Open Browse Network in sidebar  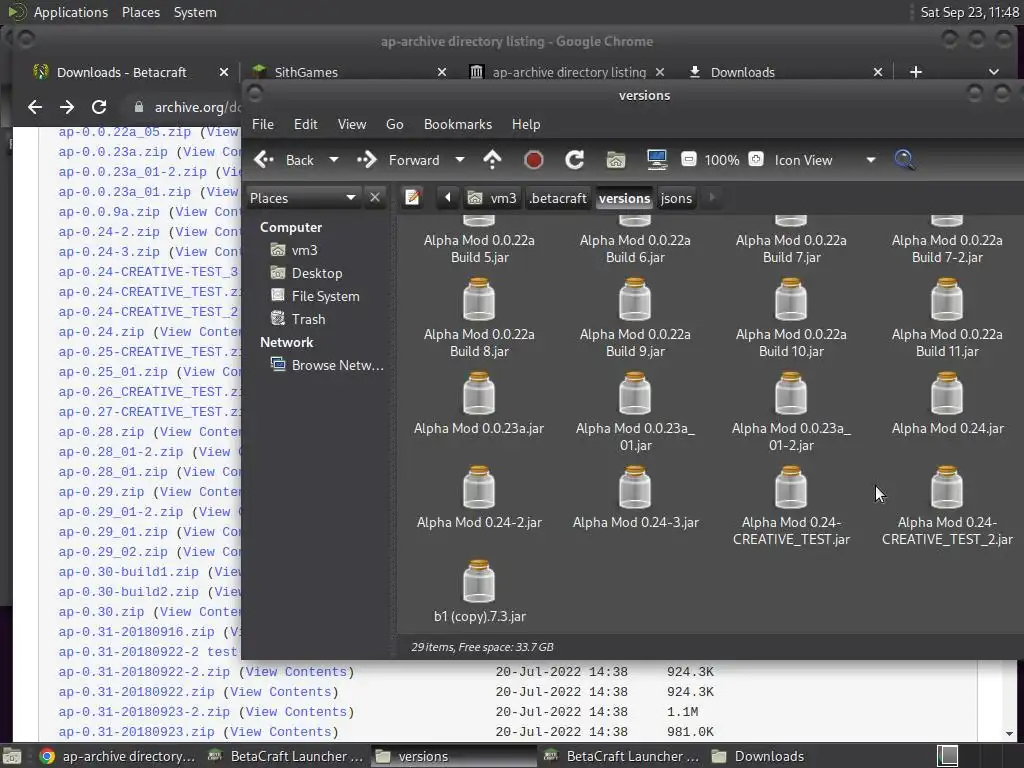click(337, 365)
